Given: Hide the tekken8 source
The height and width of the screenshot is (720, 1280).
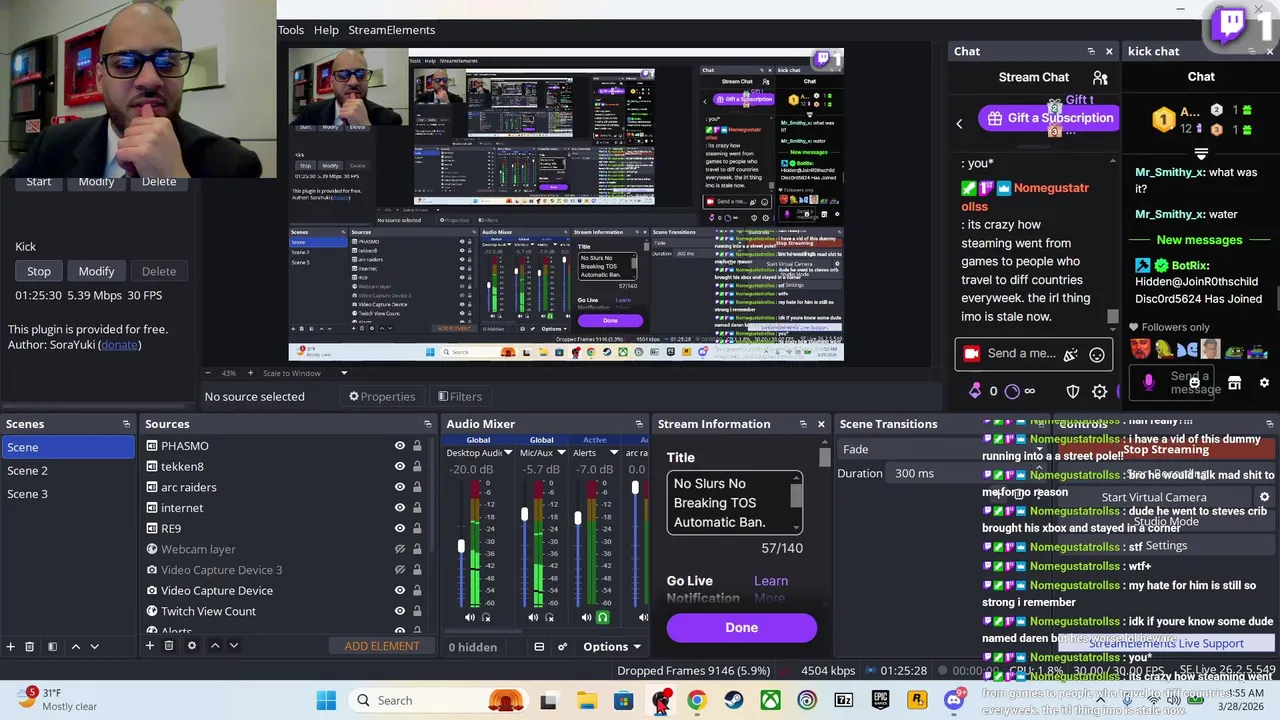Looking at the screenshot, I should point(400,467).
